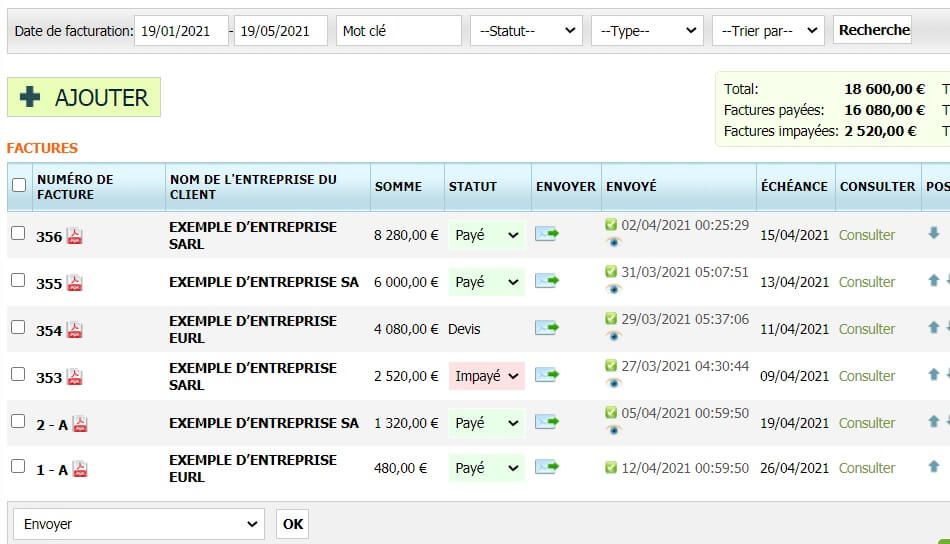Open the --Type-- filter dropdown
The image size is (950, 544).
tap(647, 31)
